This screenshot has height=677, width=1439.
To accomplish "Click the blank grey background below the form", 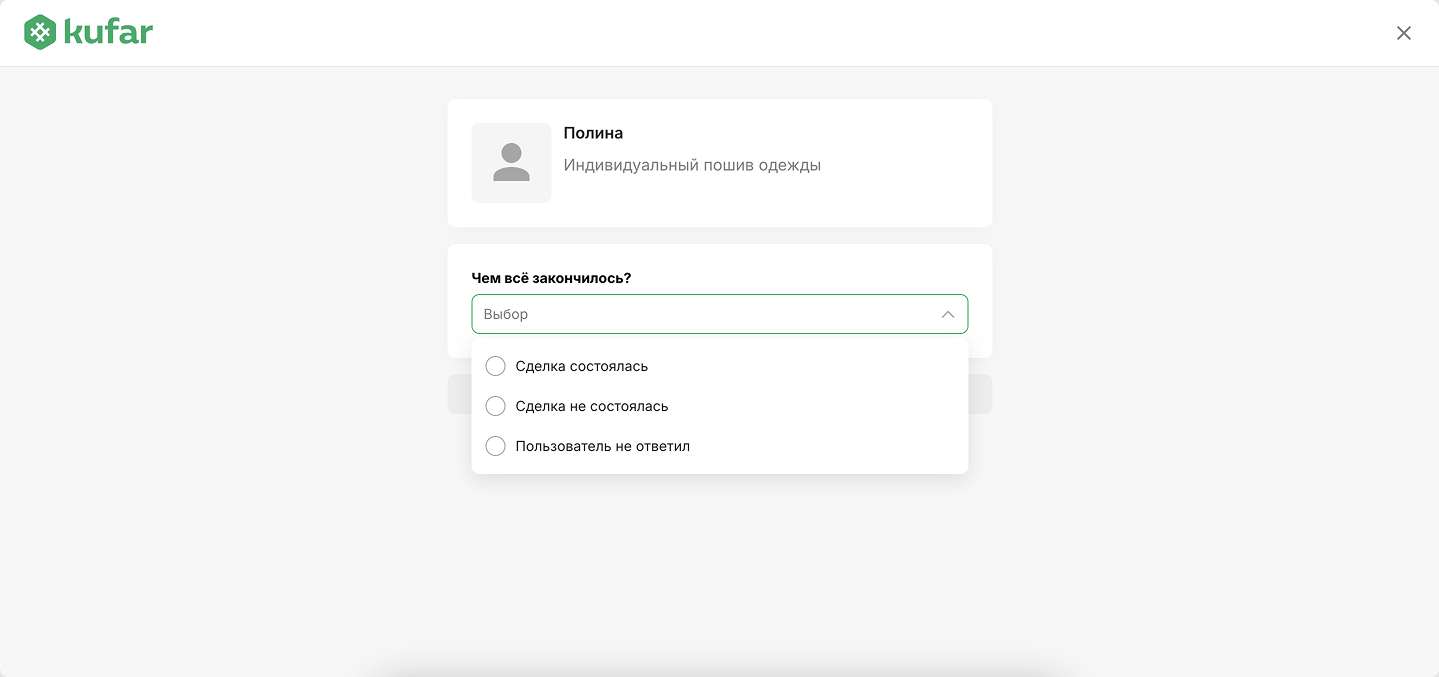I will [x=720, y=570].
